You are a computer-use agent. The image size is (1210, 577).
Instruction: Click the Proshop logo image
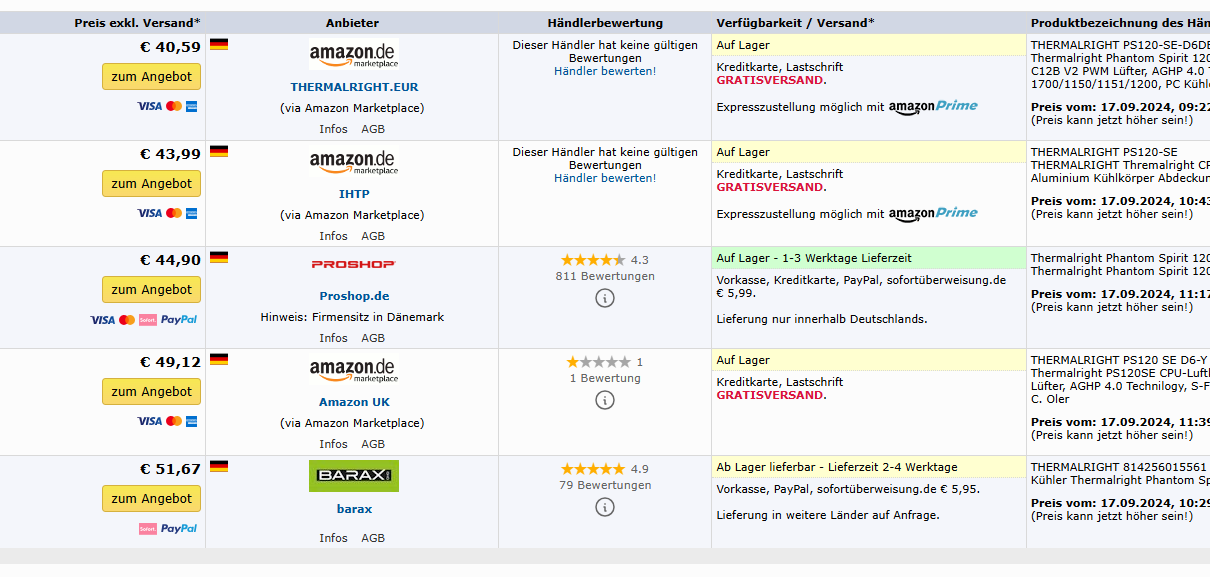point(353,265)
